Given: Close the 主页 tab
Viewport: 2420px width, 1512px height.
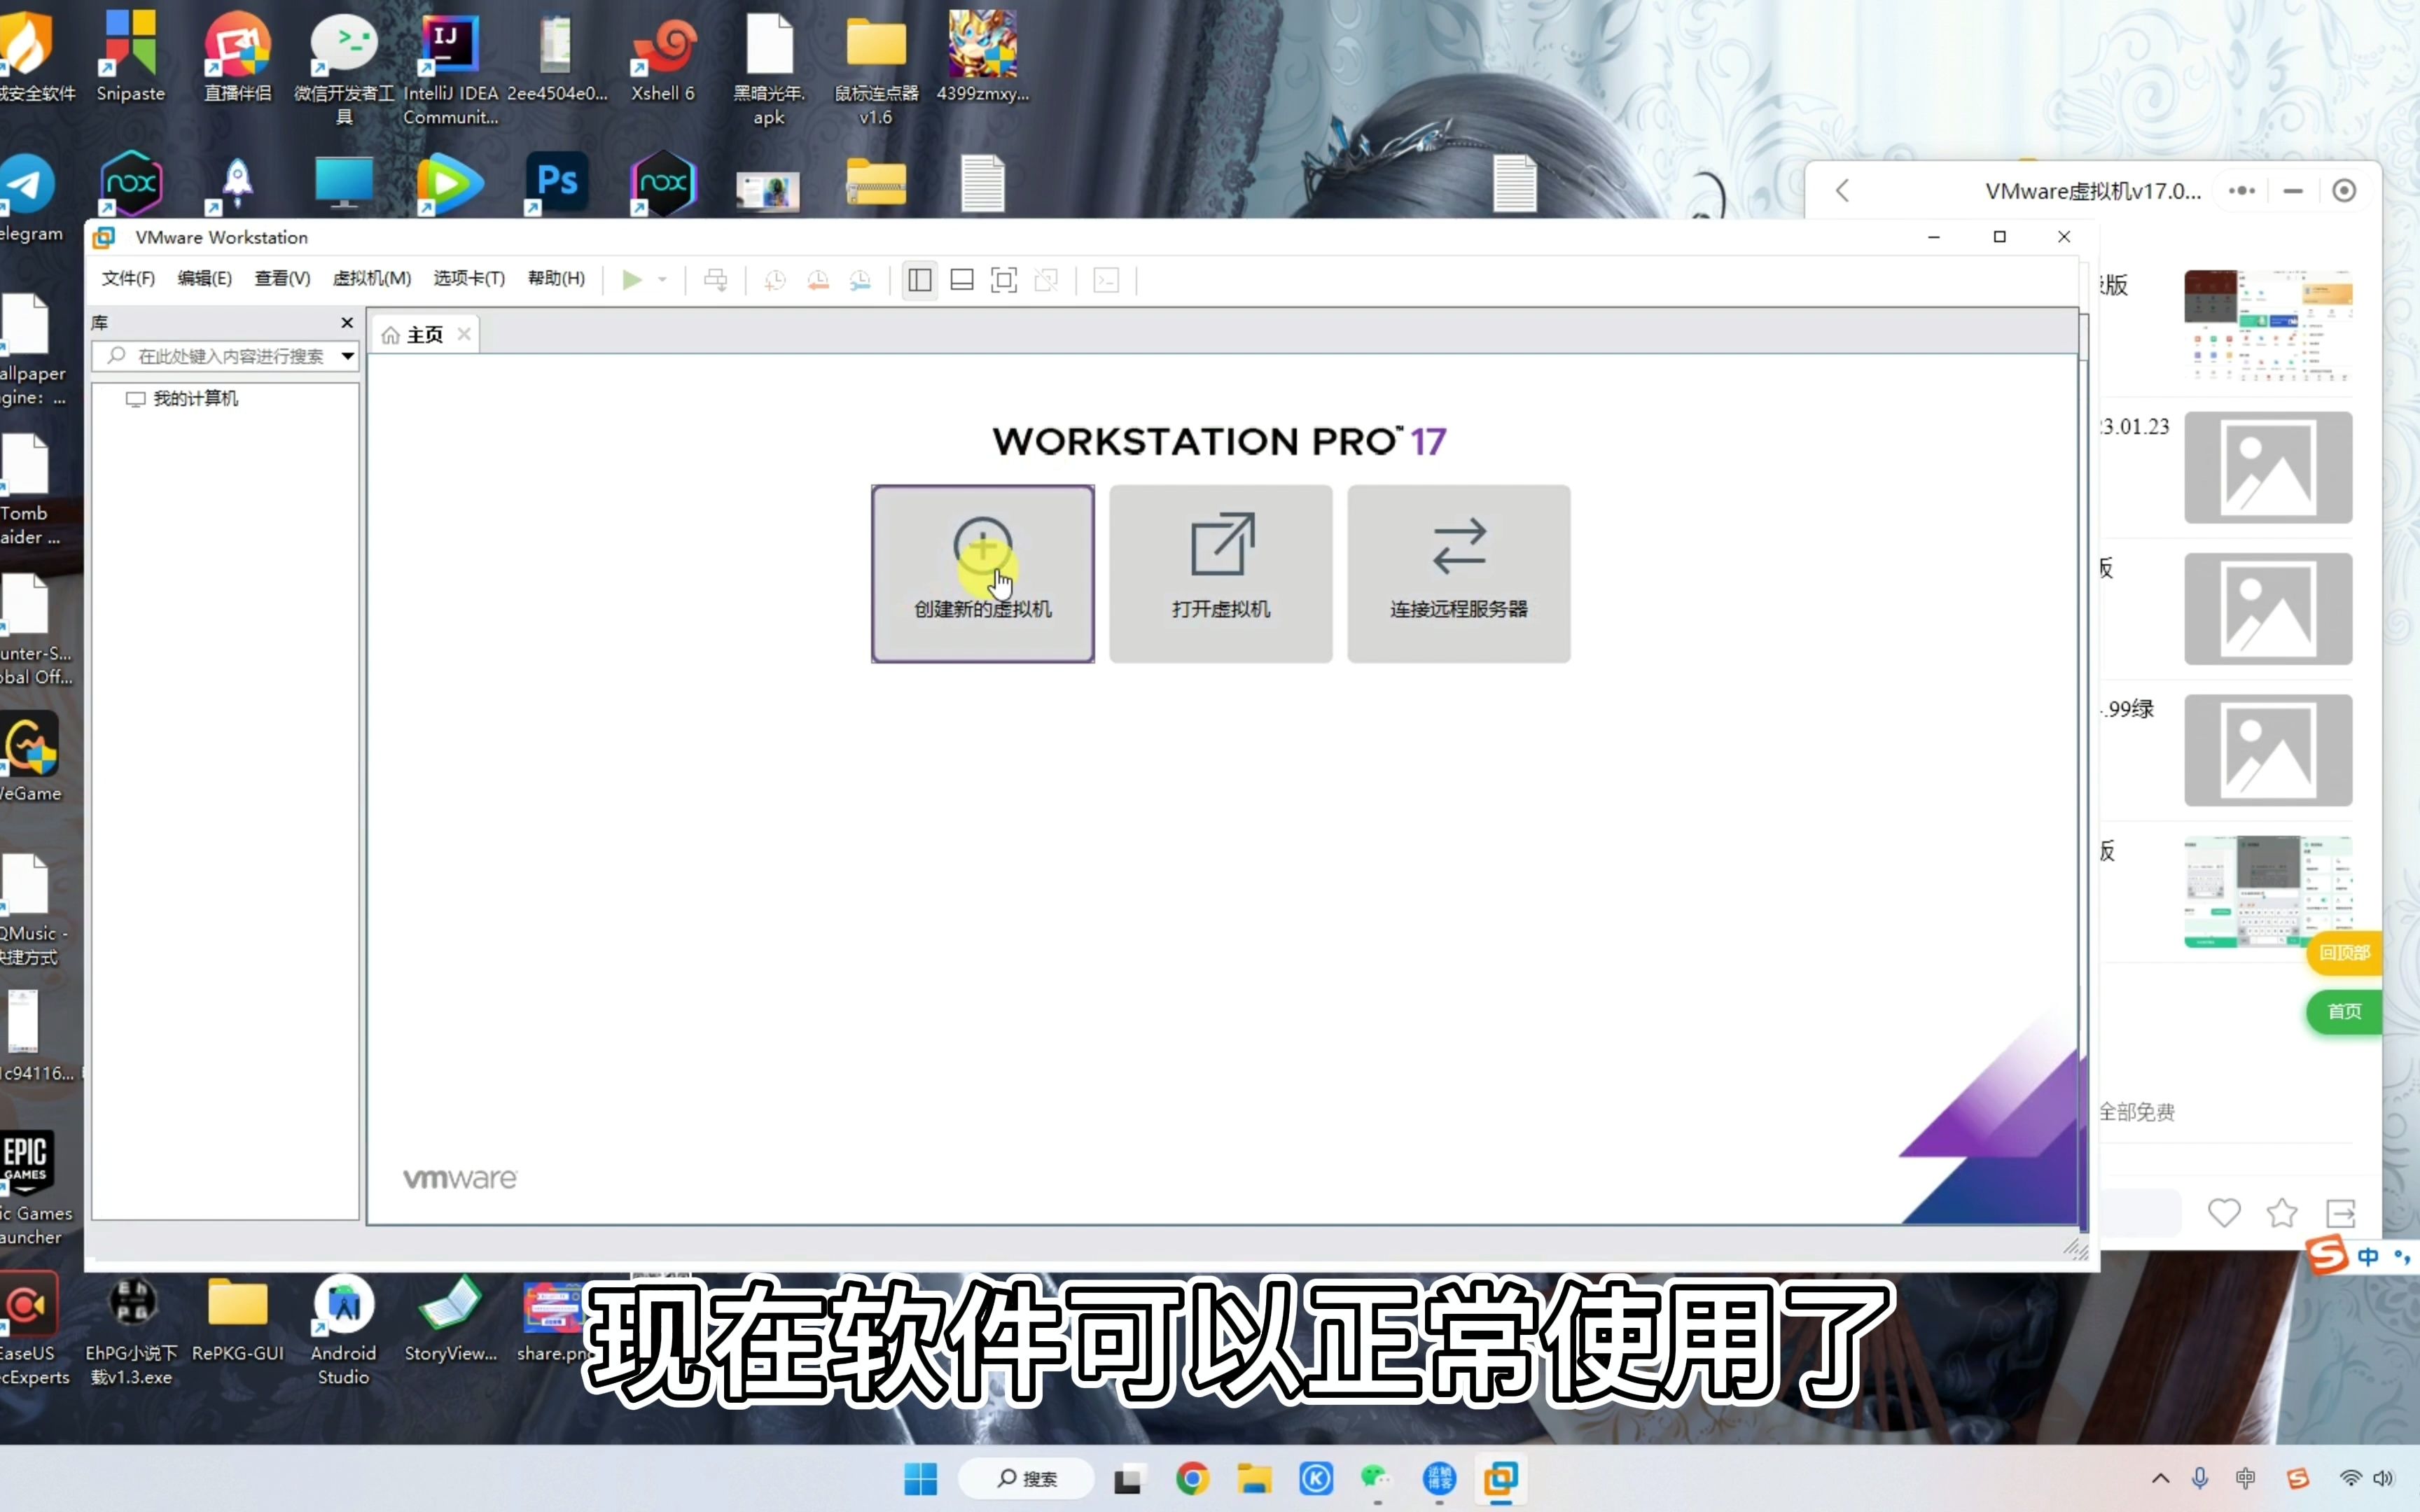Looking at the screenshot, I should (464, 334).
